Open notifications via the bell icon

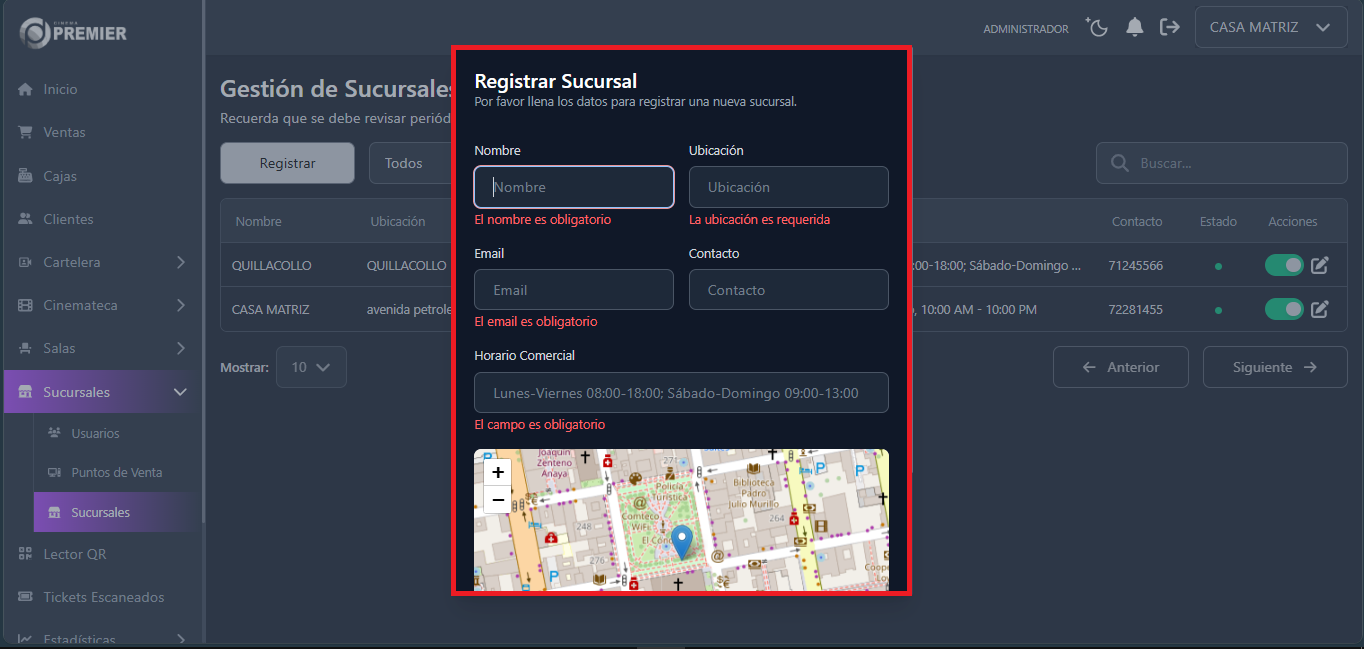coord(1135,27)
